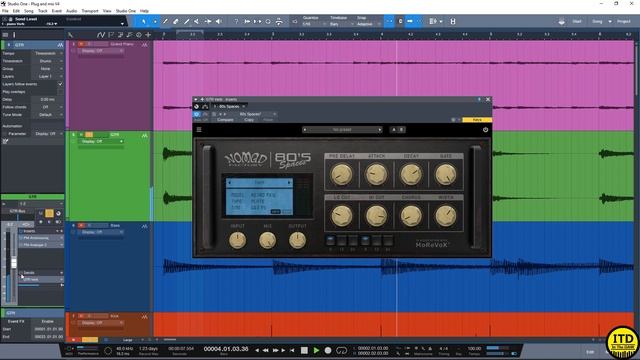
Task: Open the Tempo mode dropdown in inspector
Action: coord(47,53)
